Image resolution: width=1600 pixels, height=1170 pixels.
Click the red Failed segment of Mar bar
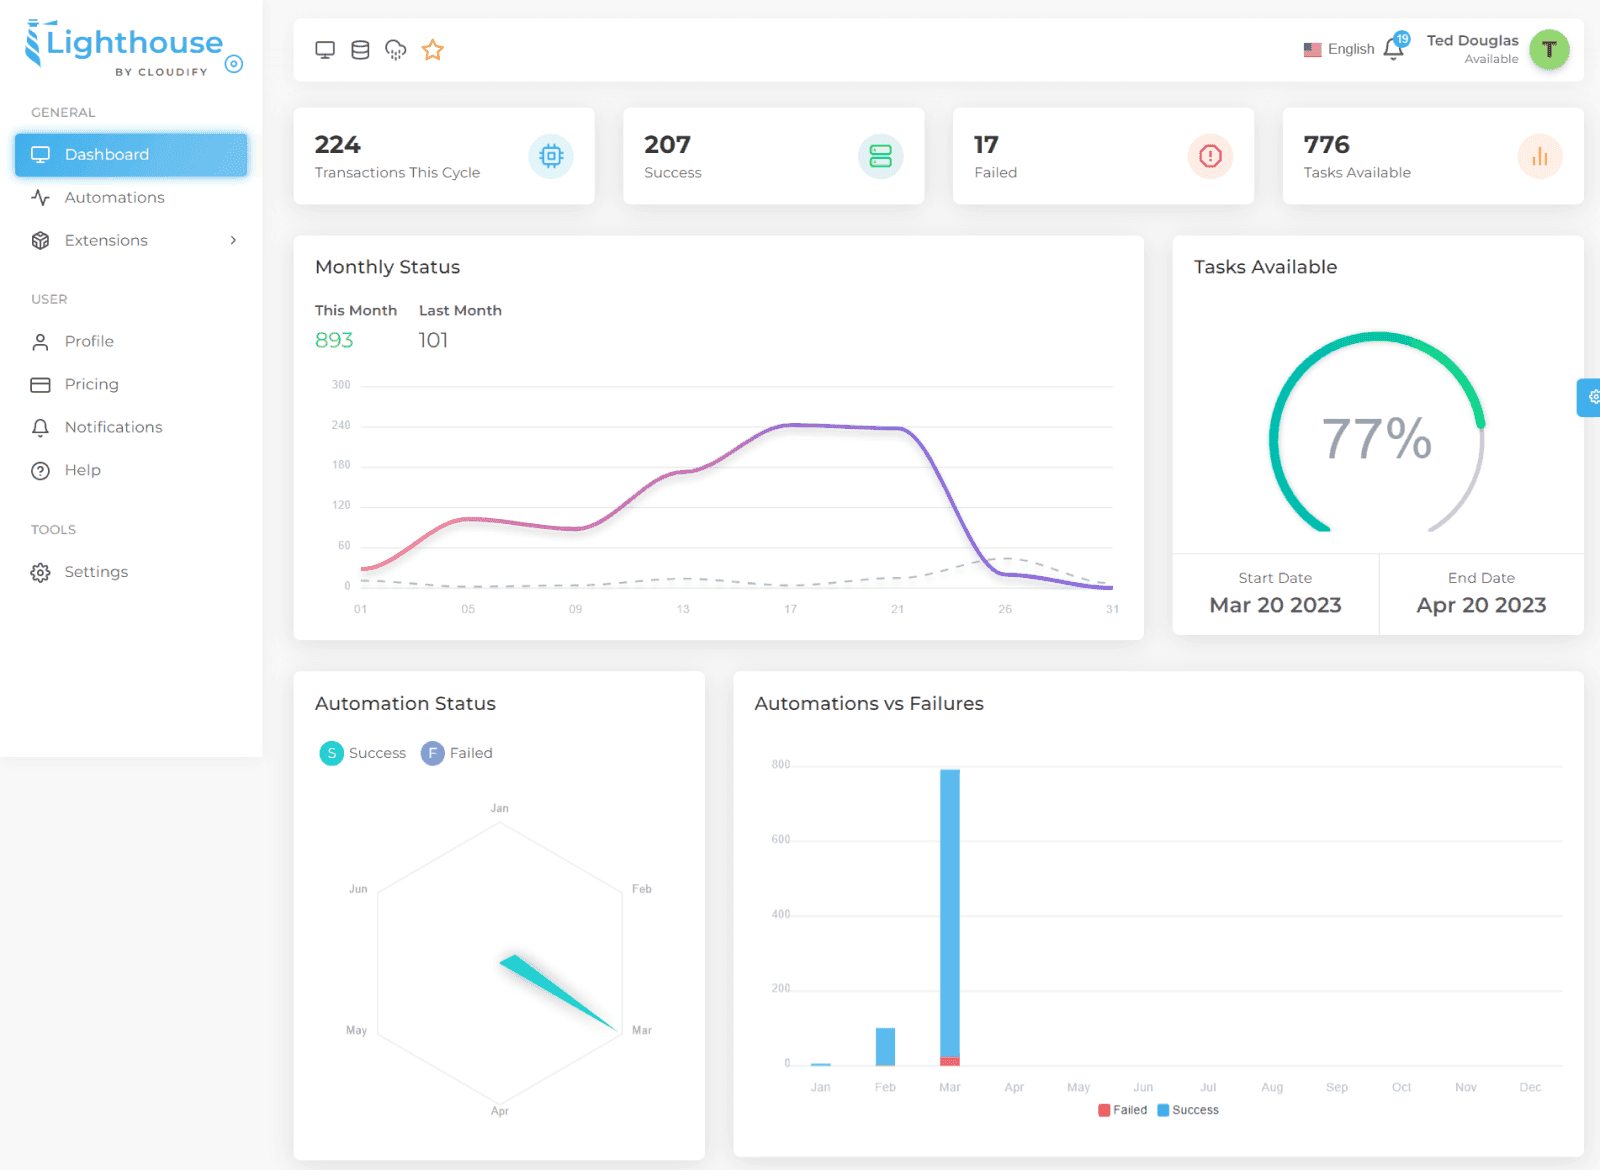(x=950, y=1062)
